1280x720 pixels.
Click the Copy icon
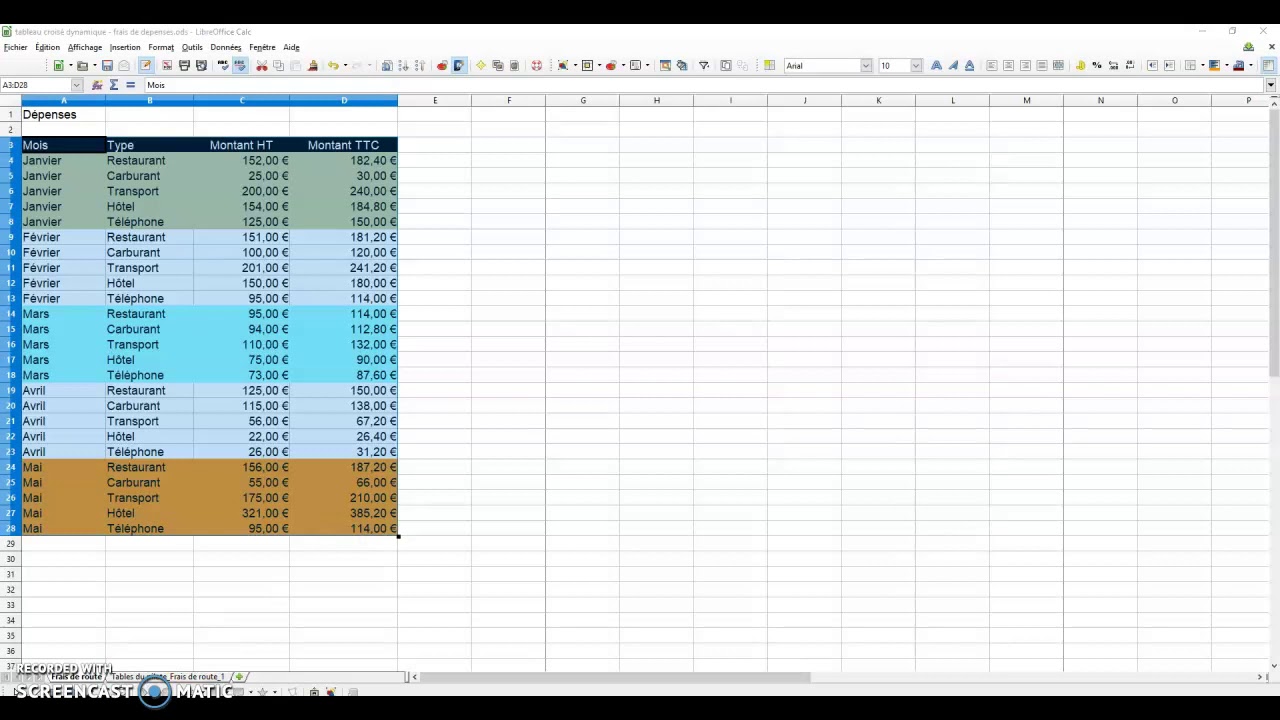[278, 65]
